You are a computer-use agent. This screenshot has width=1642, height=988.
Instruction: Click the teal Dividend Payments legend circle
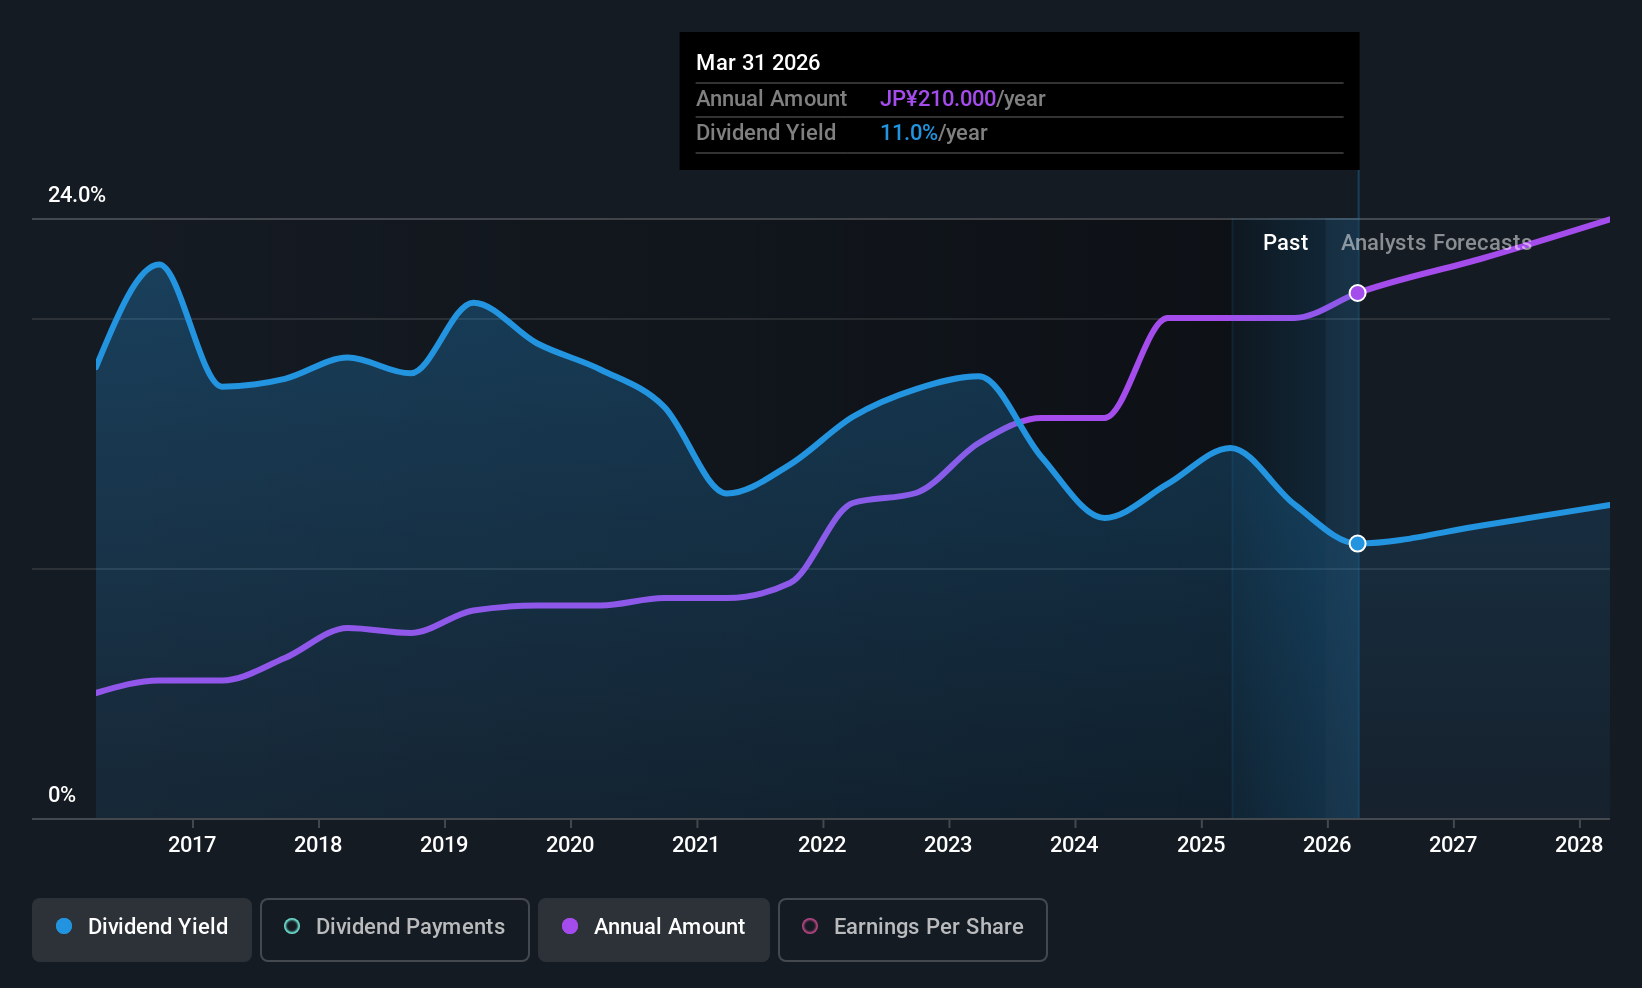coord(292,926)
